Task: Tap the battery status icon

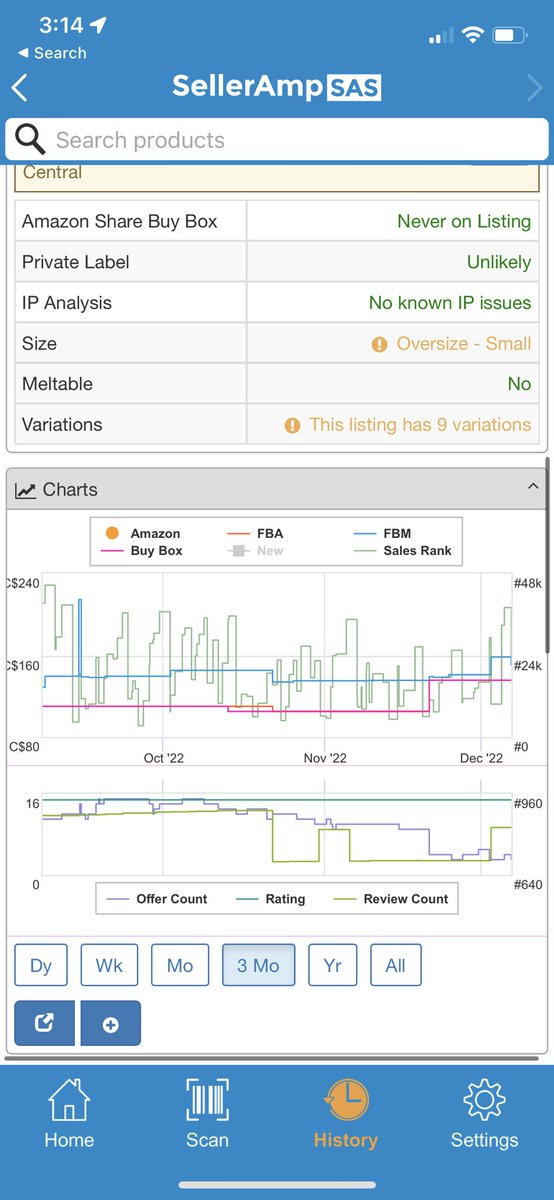Action: click(x=509, y=37)
